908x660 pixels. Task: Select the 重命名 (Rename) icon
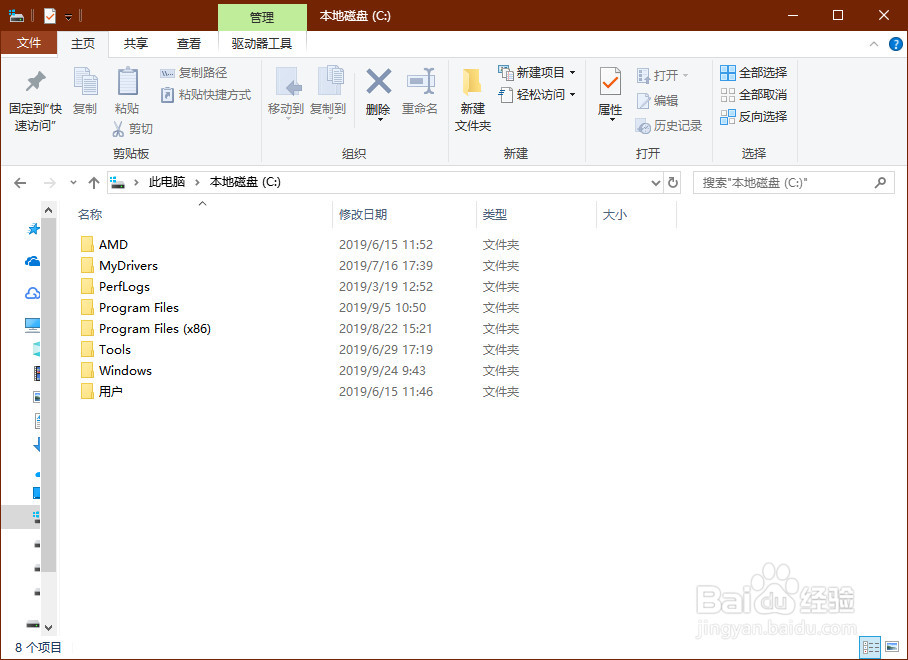click(420, 90)
